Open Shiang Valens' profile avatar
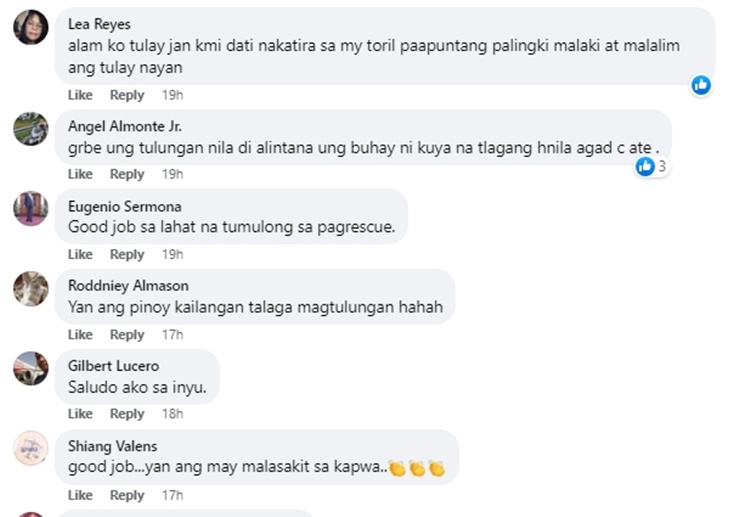The height and width of the screenshot is (517, 750). click(x=31, y=448)
